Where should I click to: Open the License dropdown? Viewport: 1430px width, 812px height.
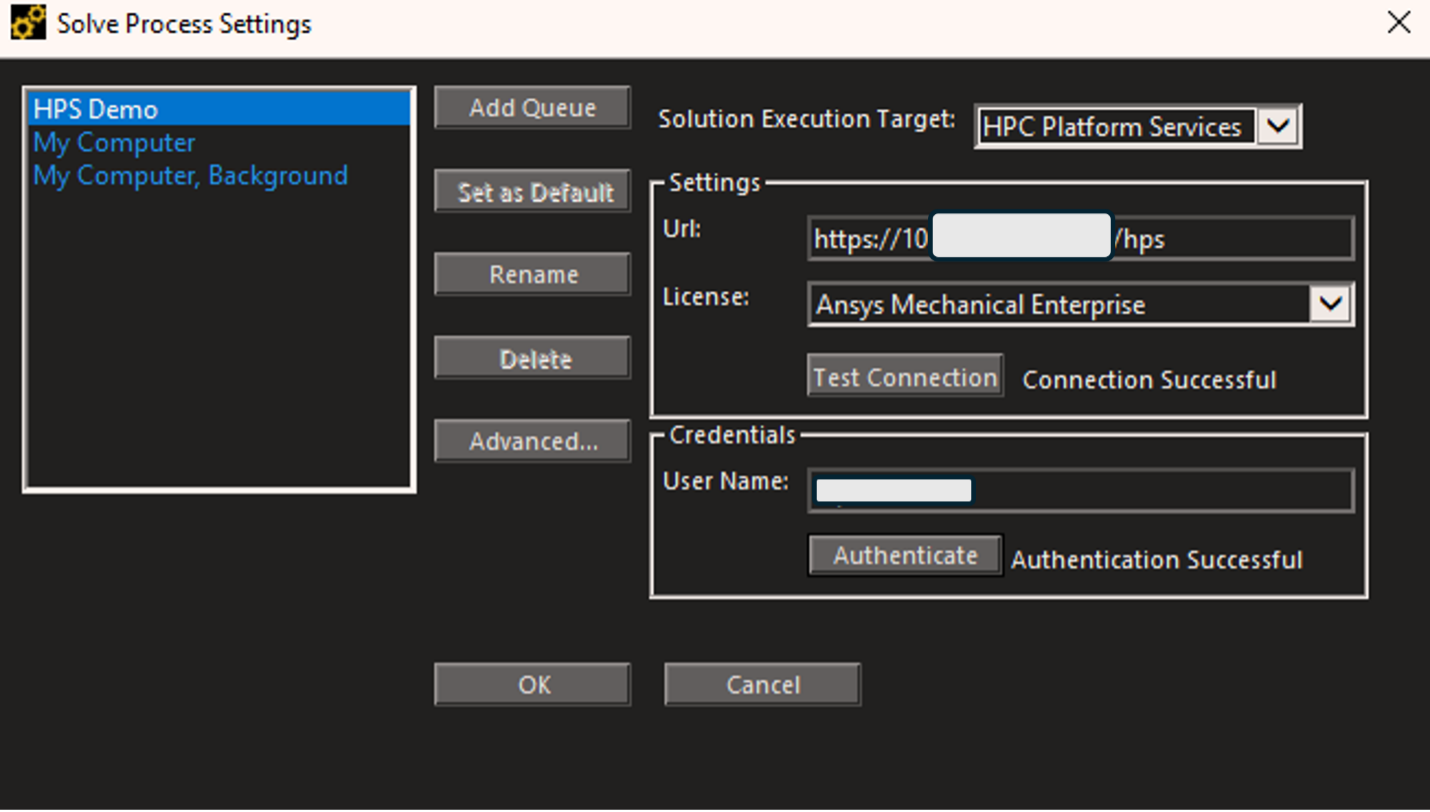click(x=1080, y=305)
